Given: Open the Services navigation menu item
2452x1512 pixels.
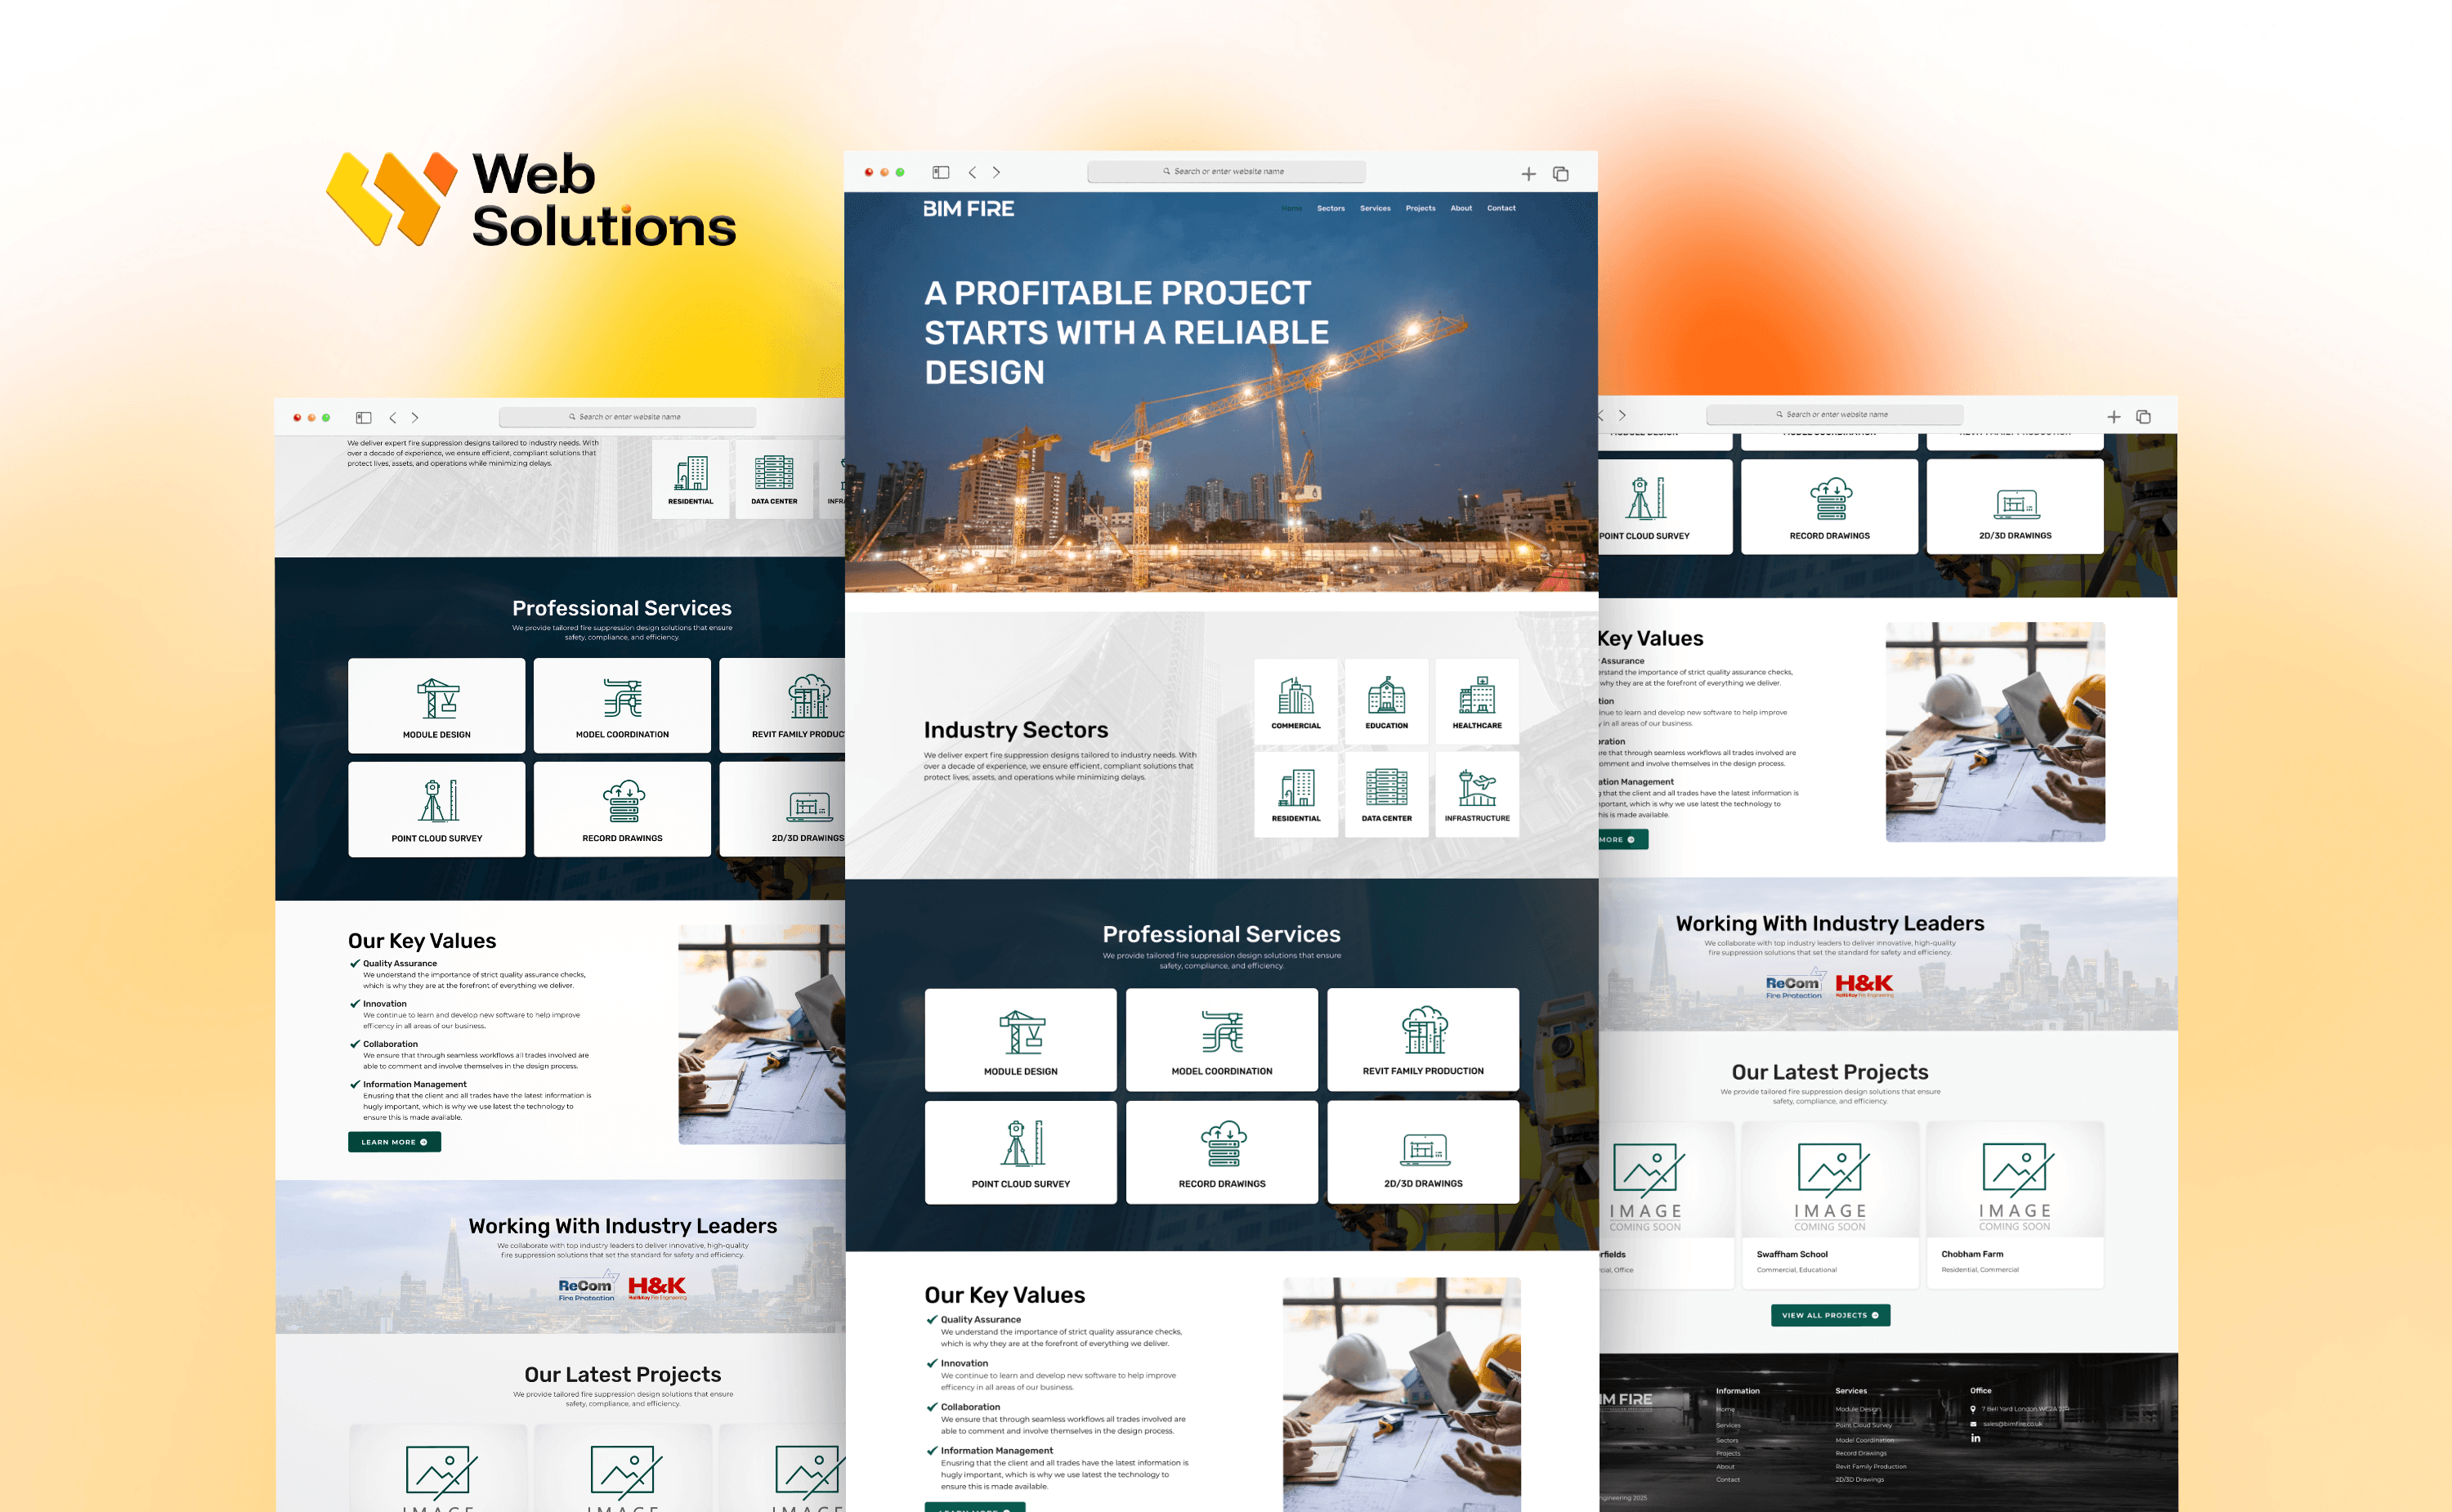Looking at the screenshot, I should click(1375, 208).
